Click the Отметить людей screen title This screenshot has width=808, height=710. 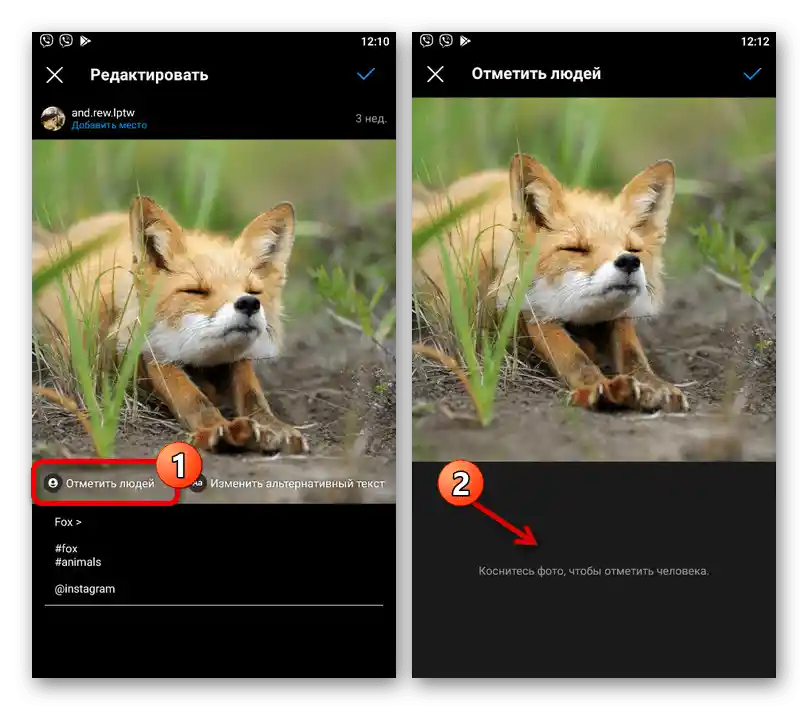[536, 74]
